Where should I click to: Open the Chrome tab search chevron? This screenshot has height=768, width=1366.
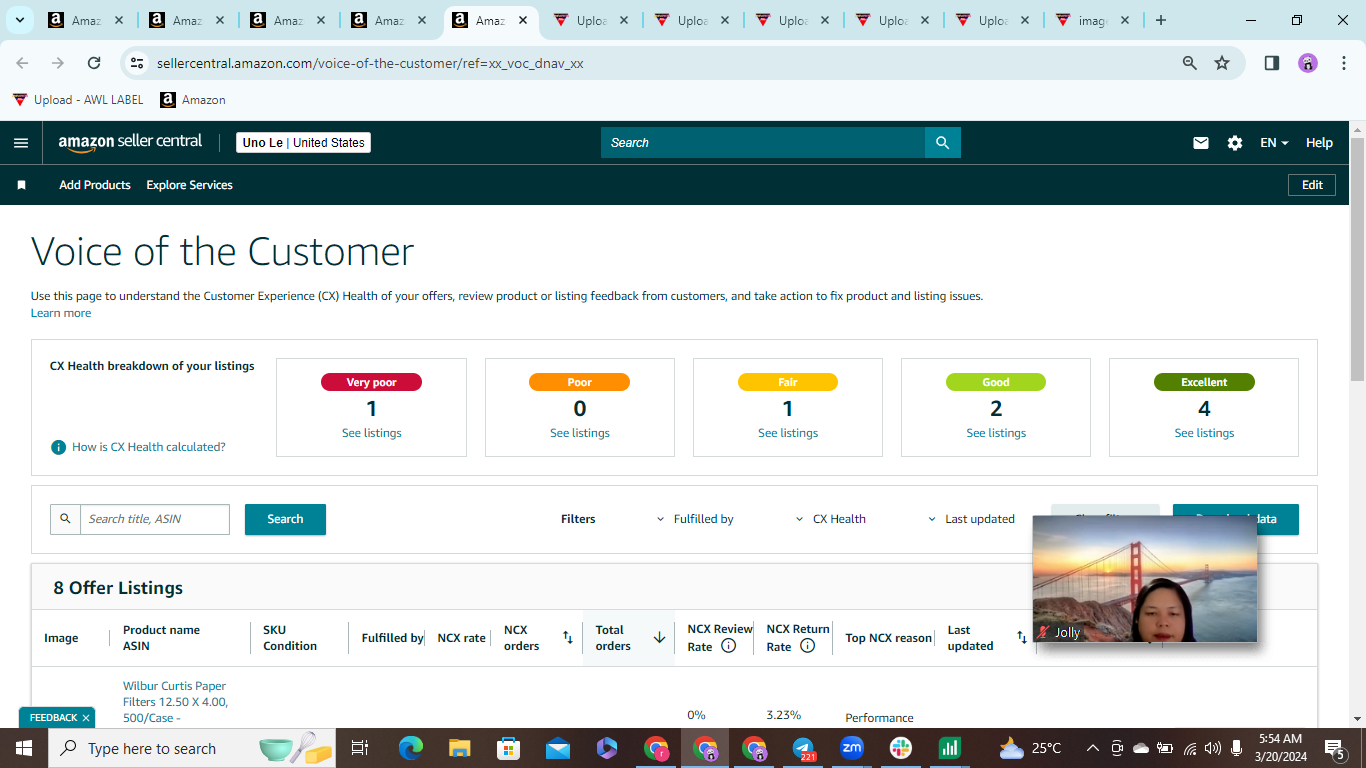pyautogui.click(x=19, y=20)
